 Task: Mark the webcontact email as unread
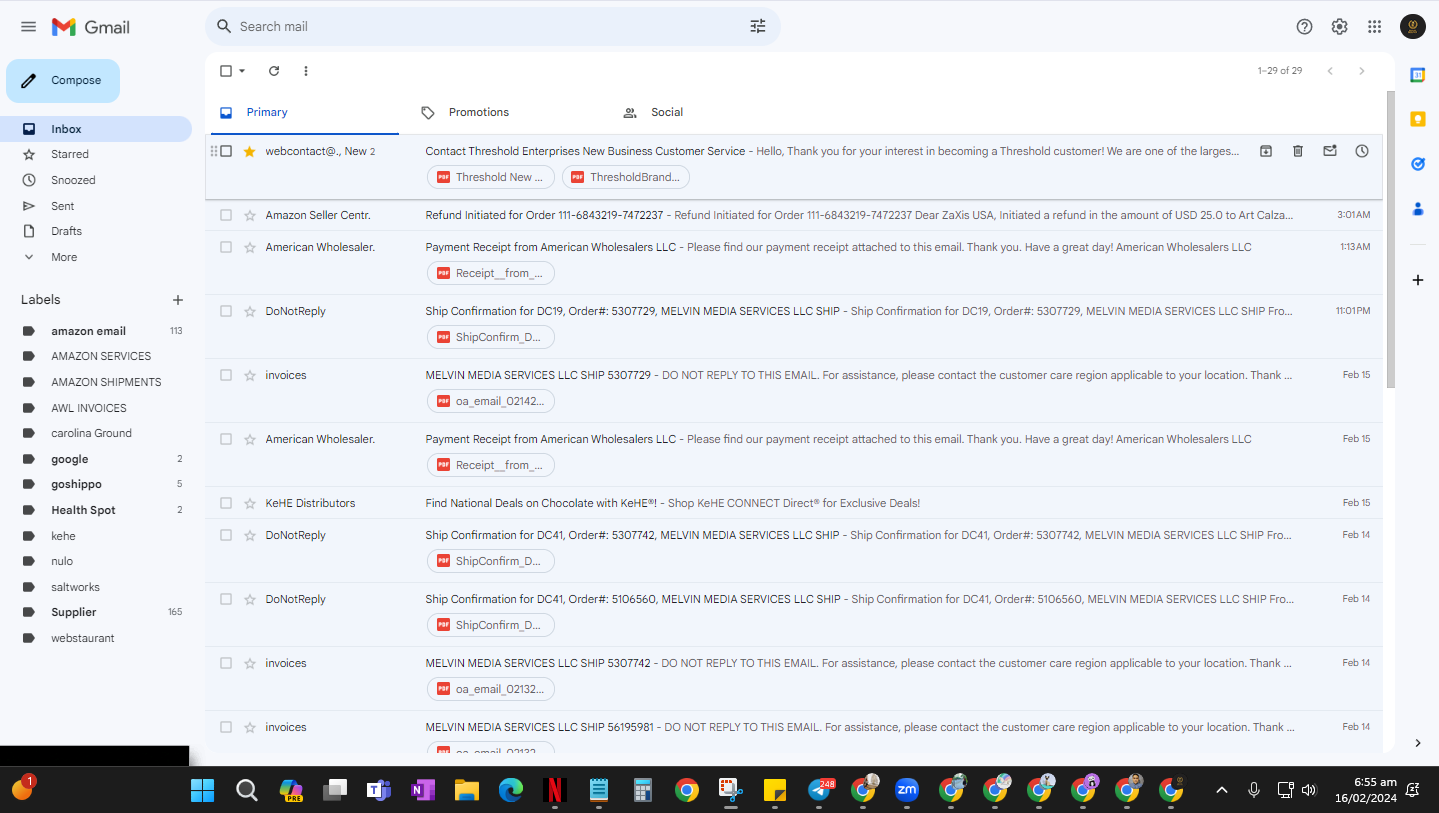click(1330, 151)
